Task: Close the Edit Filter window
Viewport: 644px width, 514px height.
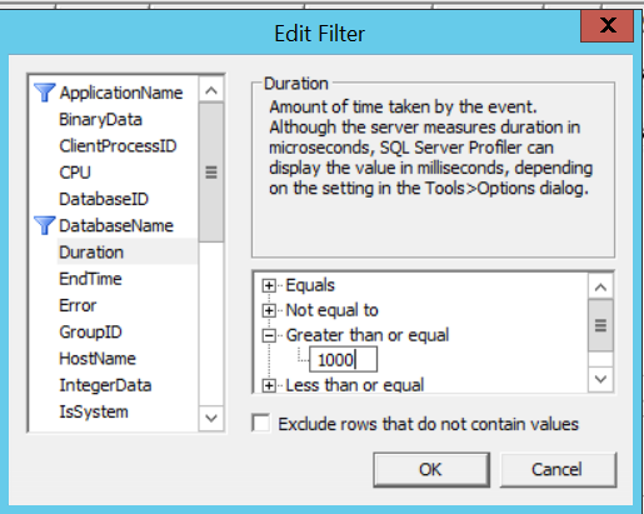Action: tap(607, 26)
